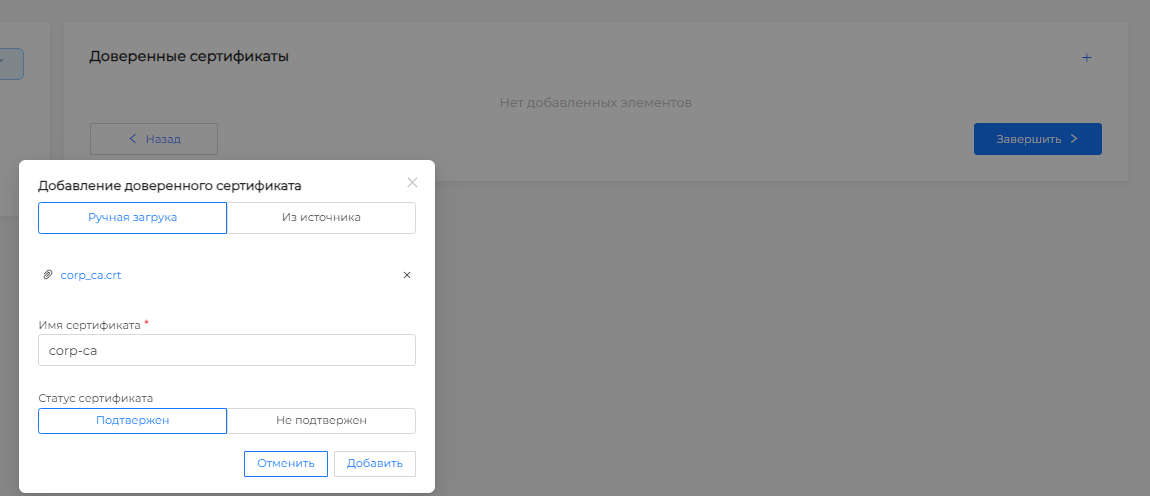Set certificate status to Не подтвержден
The image size is (1150, 496).
pyautogui.click(x=321, y=420)
